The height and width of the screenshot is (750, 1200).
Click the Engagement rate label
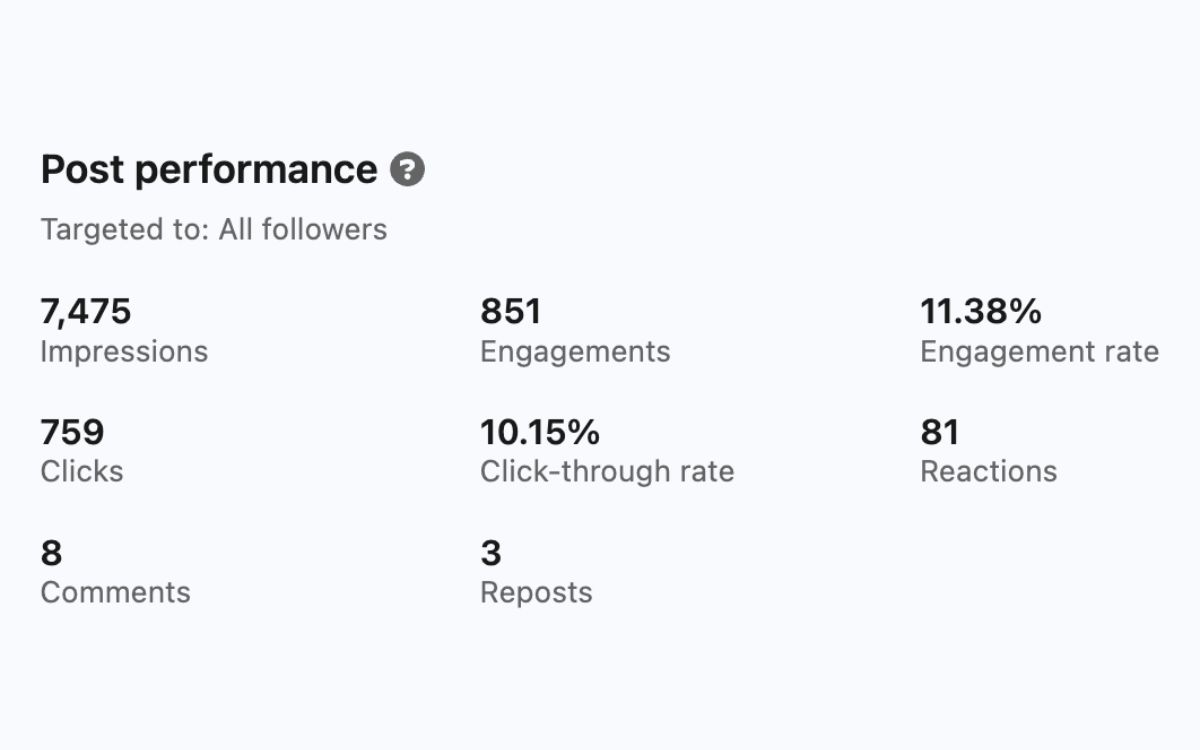[1039, 351]
